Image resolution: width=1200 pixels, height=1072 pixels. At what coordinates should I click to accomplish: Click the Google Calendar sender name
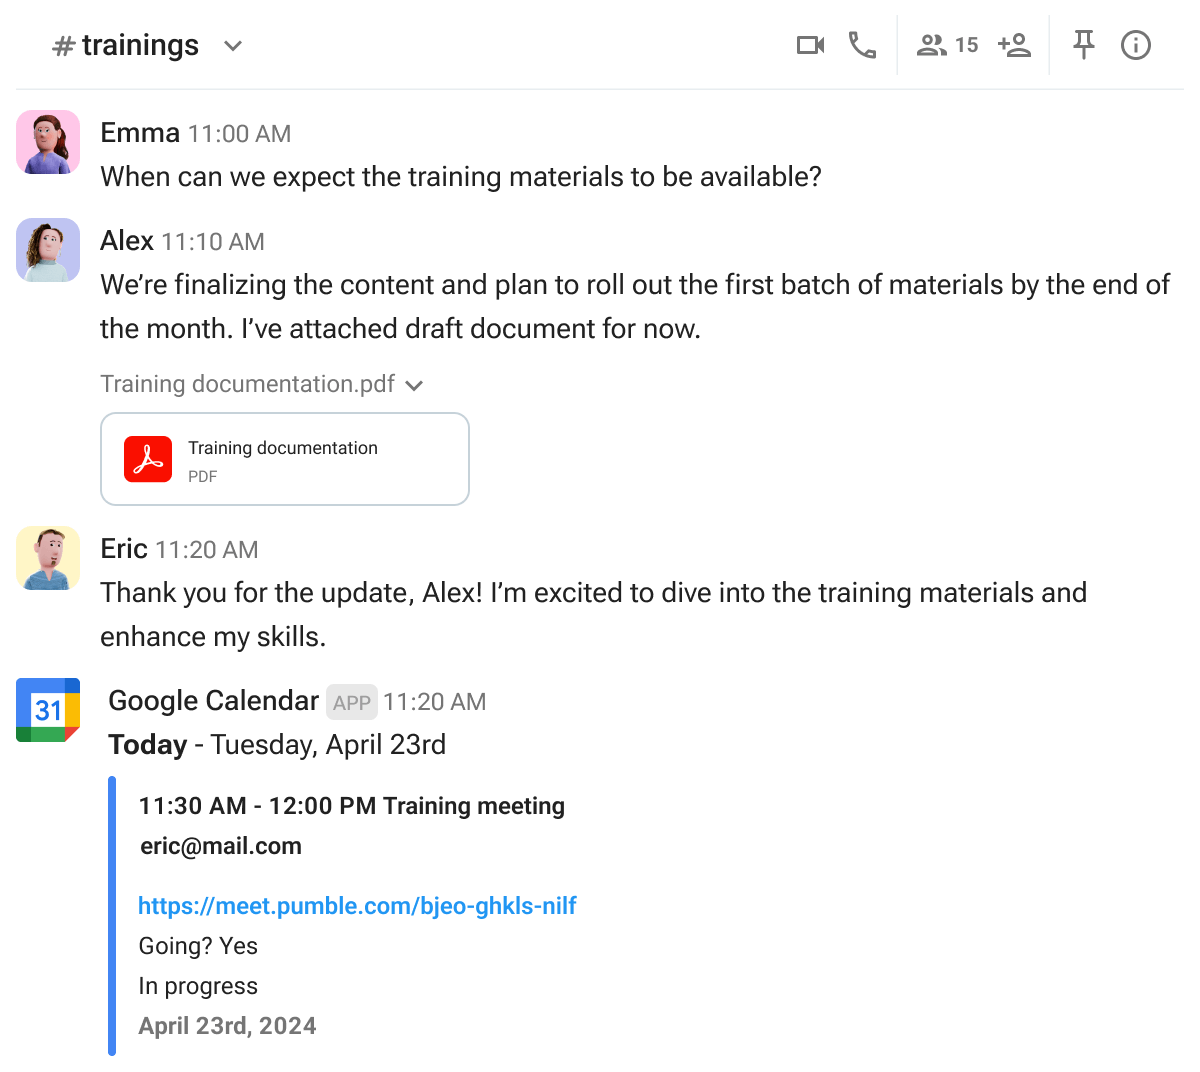coord(213,701)
